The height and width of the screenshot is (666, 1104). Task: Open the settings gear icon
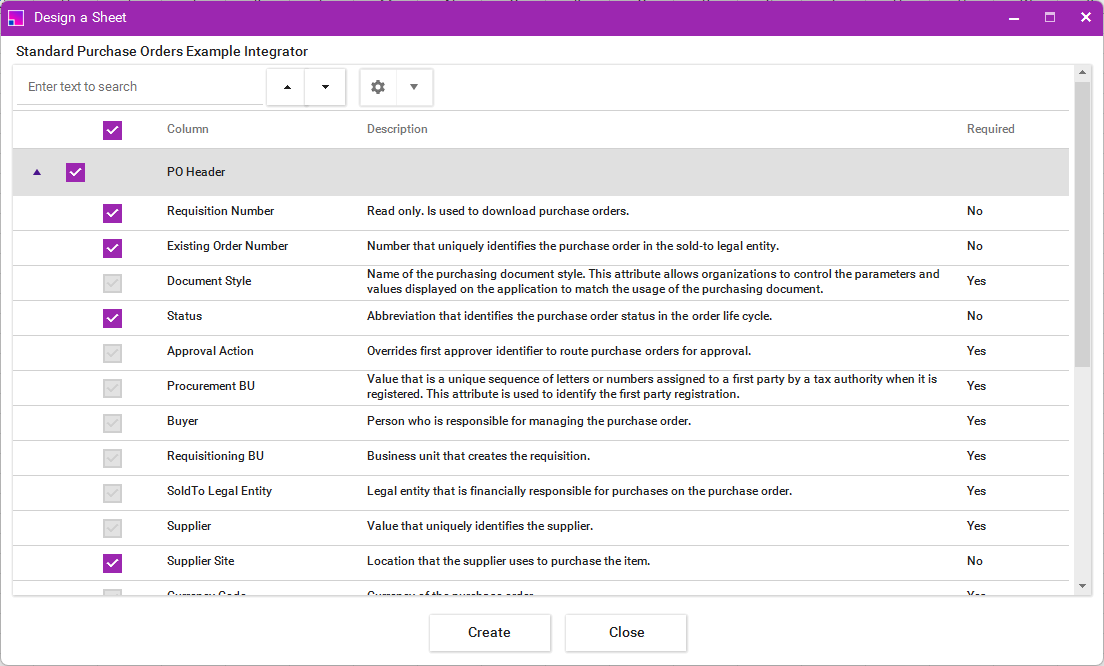coord(377,87)
